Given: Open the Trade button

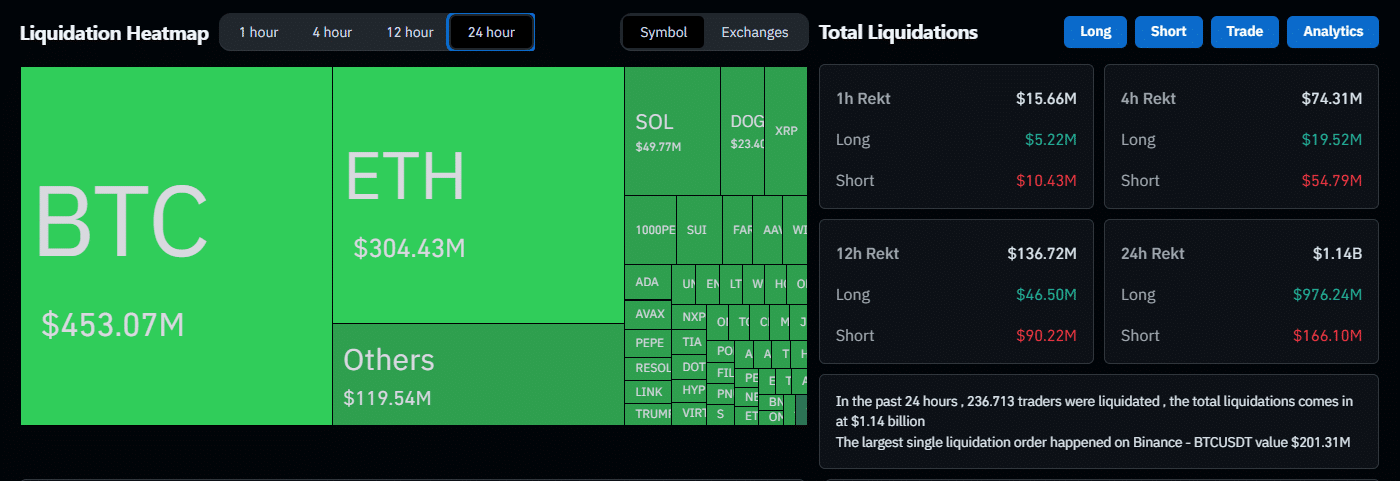Looking at the screenshot, I should [1244, 32].
